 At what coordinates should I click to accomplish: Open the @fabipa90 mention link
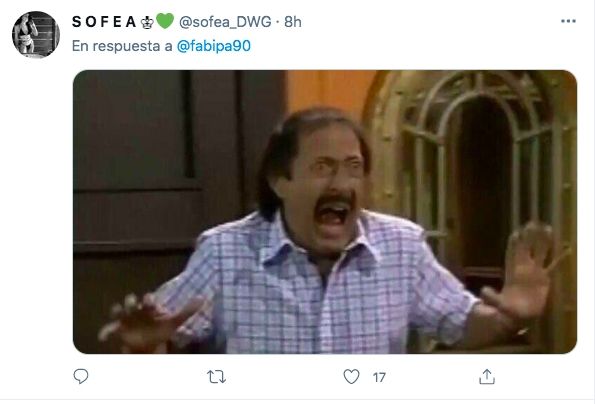click(x=214, y=46)
